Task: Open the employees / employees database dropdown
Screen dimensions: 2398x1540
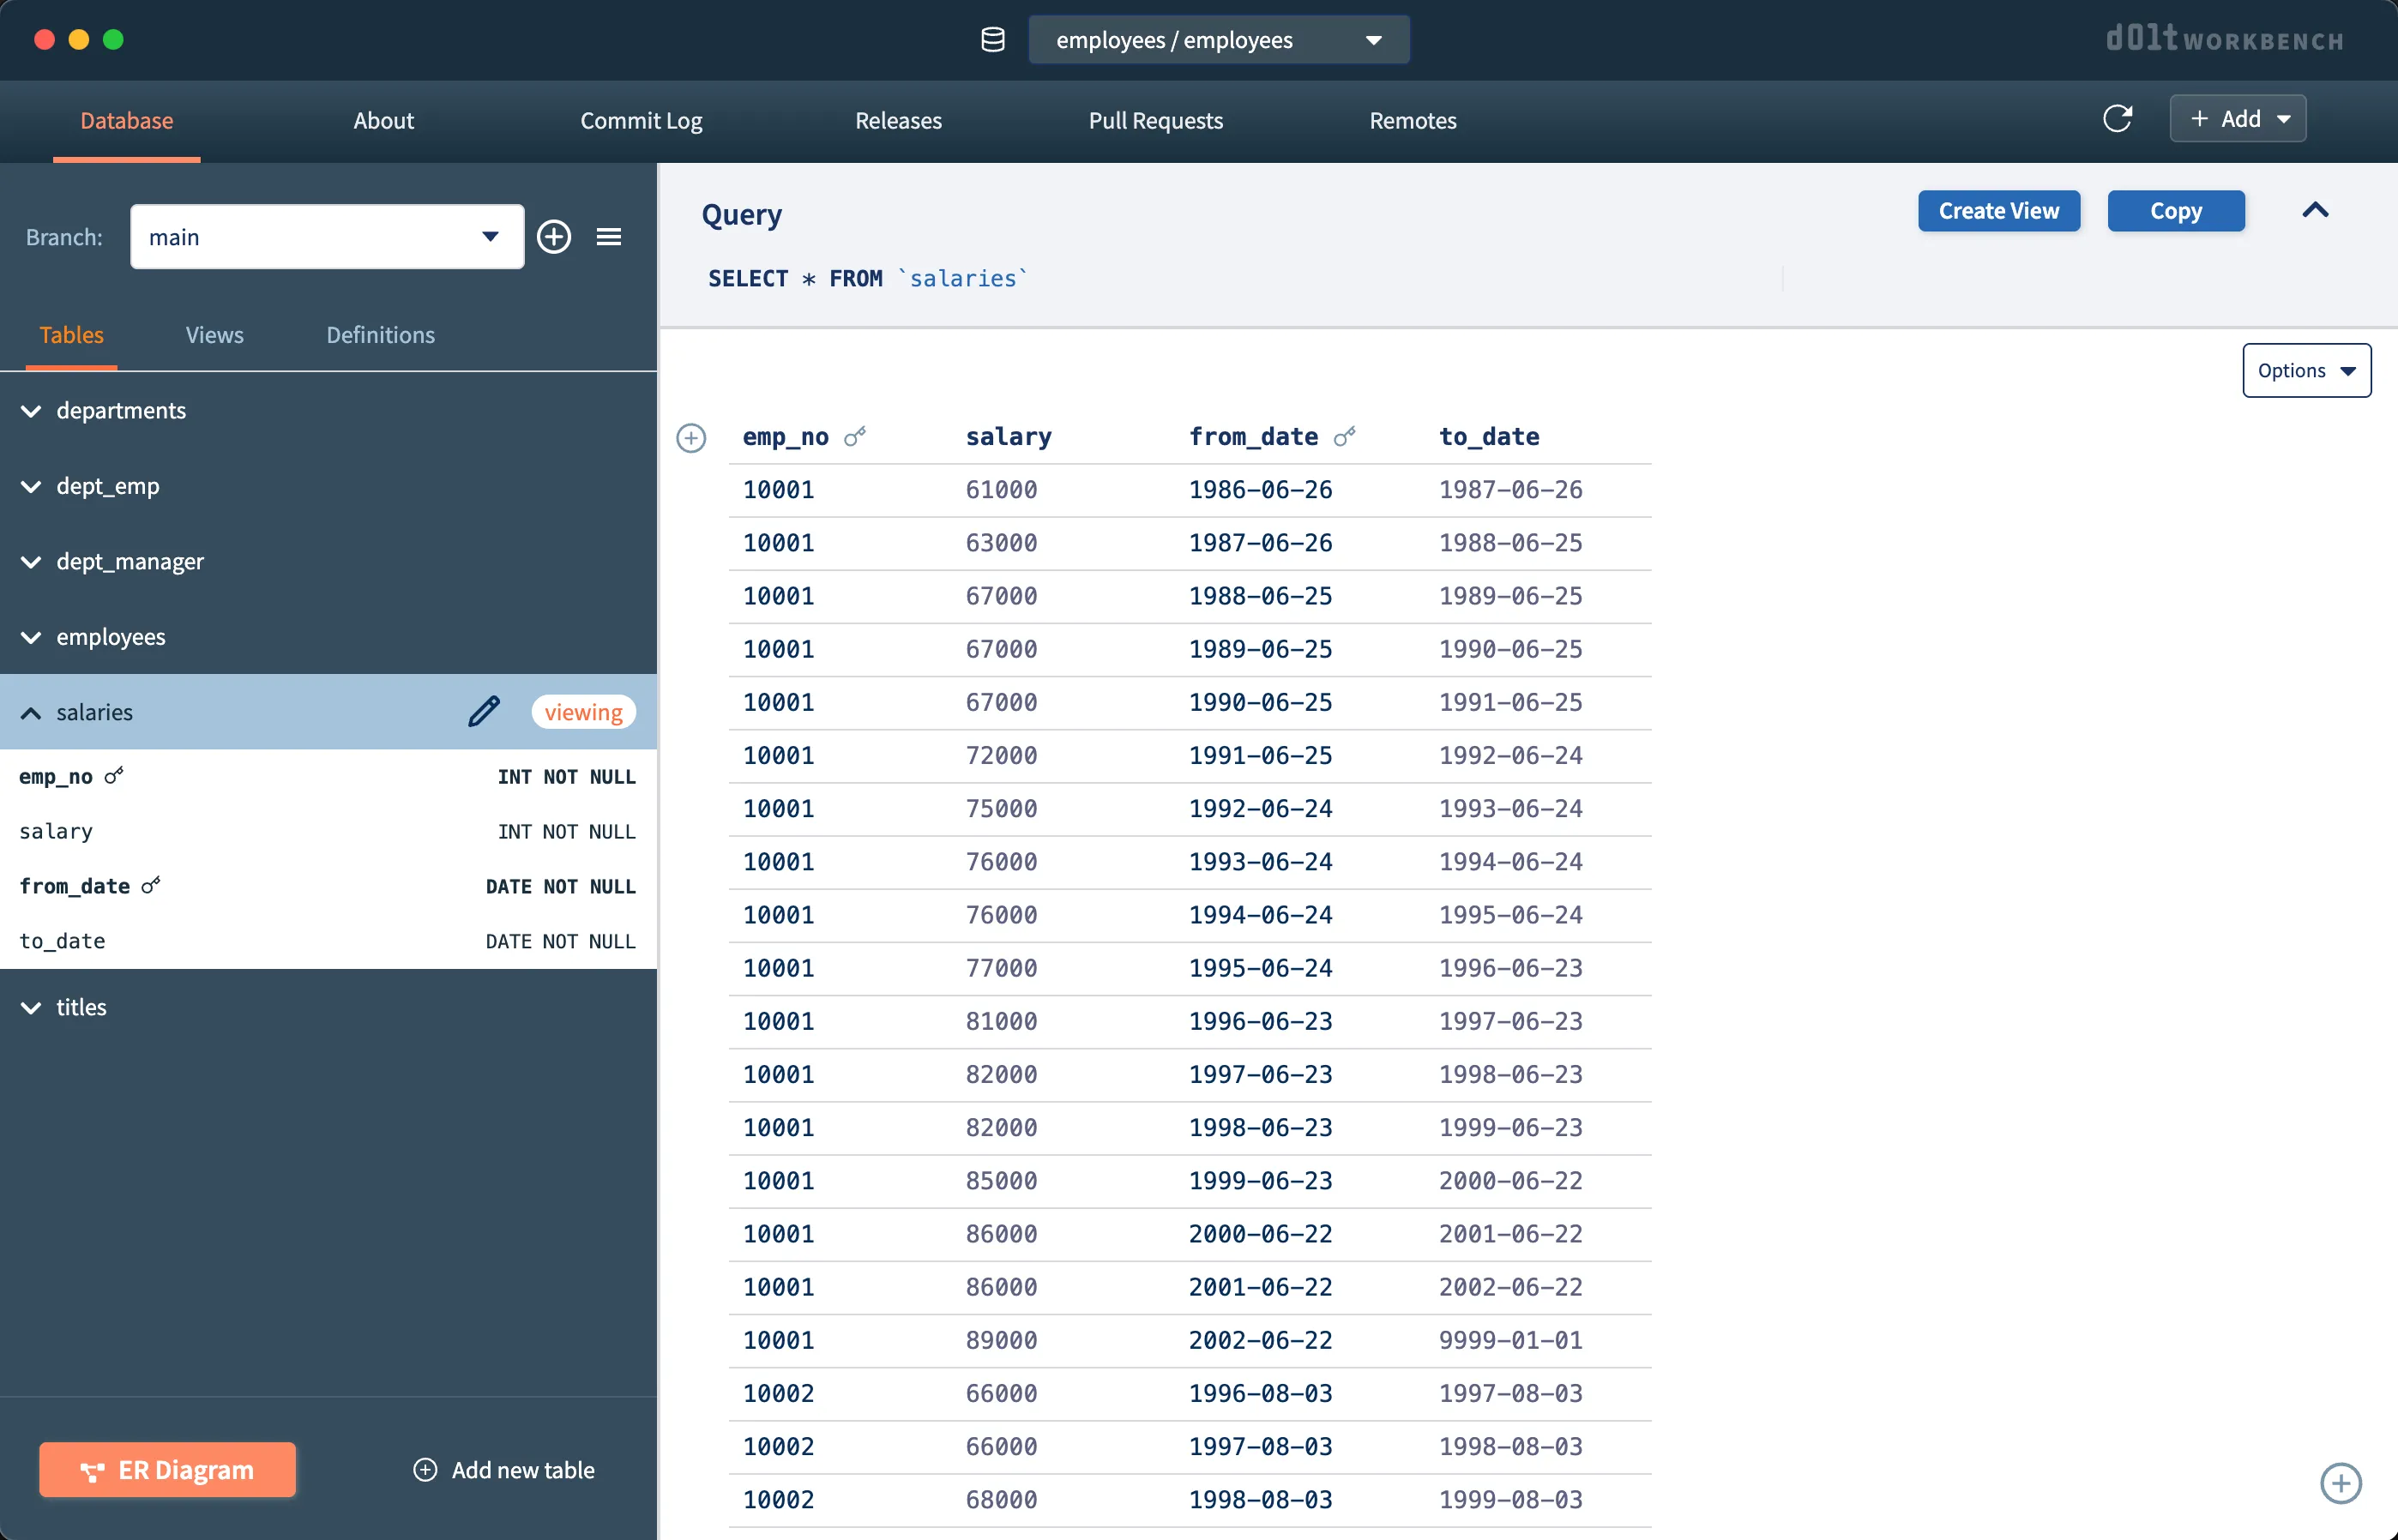Action: click(x=1218, y=40)
